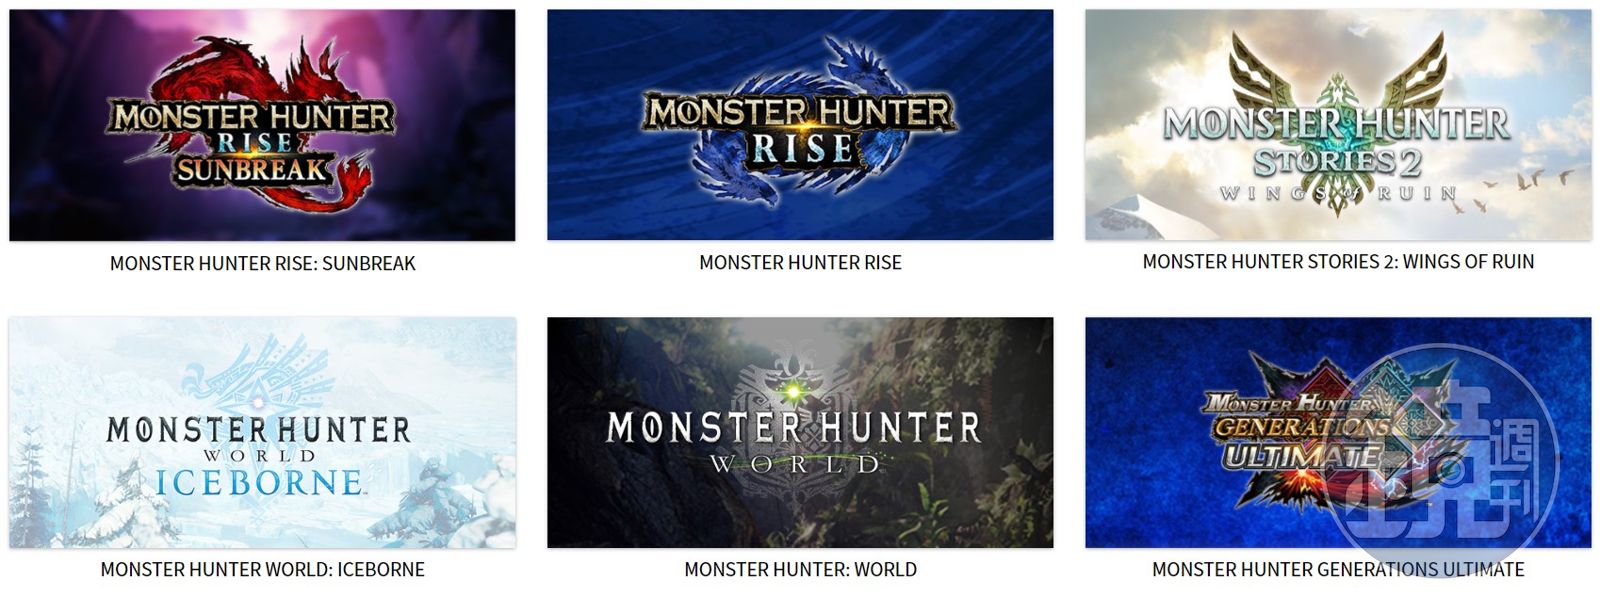The width and height of the screenshot is (1600, 597).
Task: Open the Monster Hunter: World banner image
Action: 800,432
